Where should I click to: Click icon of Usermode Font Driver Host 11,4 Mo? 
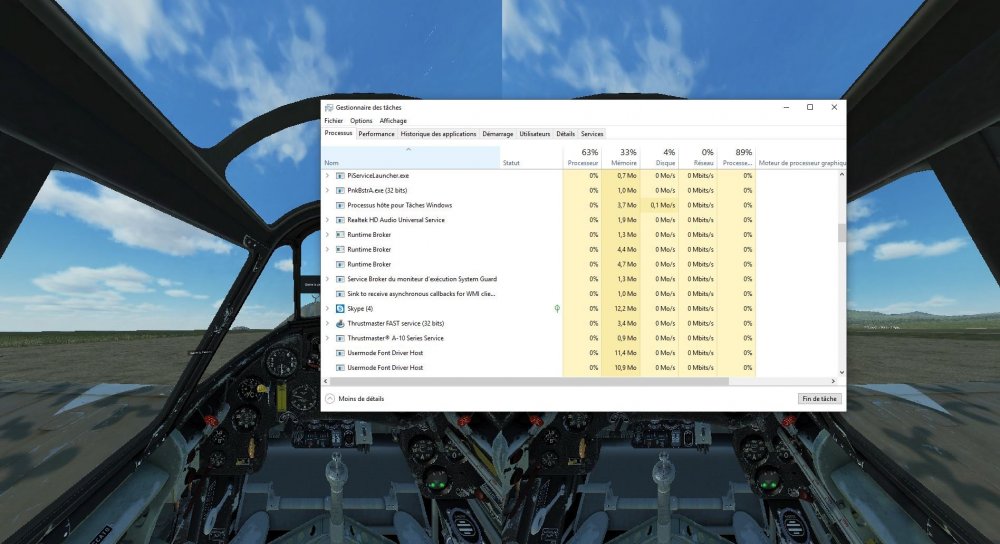[341, 353]
